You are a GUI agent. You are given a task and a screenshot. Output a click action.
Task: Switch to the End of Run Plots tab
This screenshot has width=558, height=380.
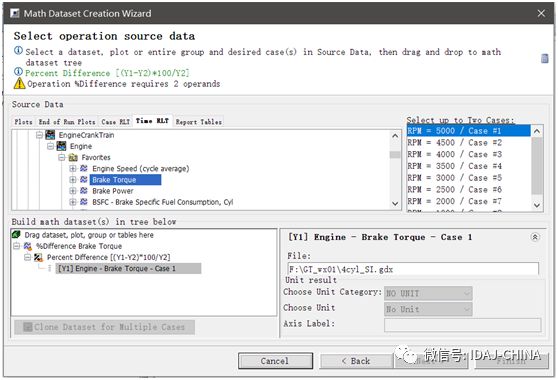pyautogui.click(x=67, y=122)
